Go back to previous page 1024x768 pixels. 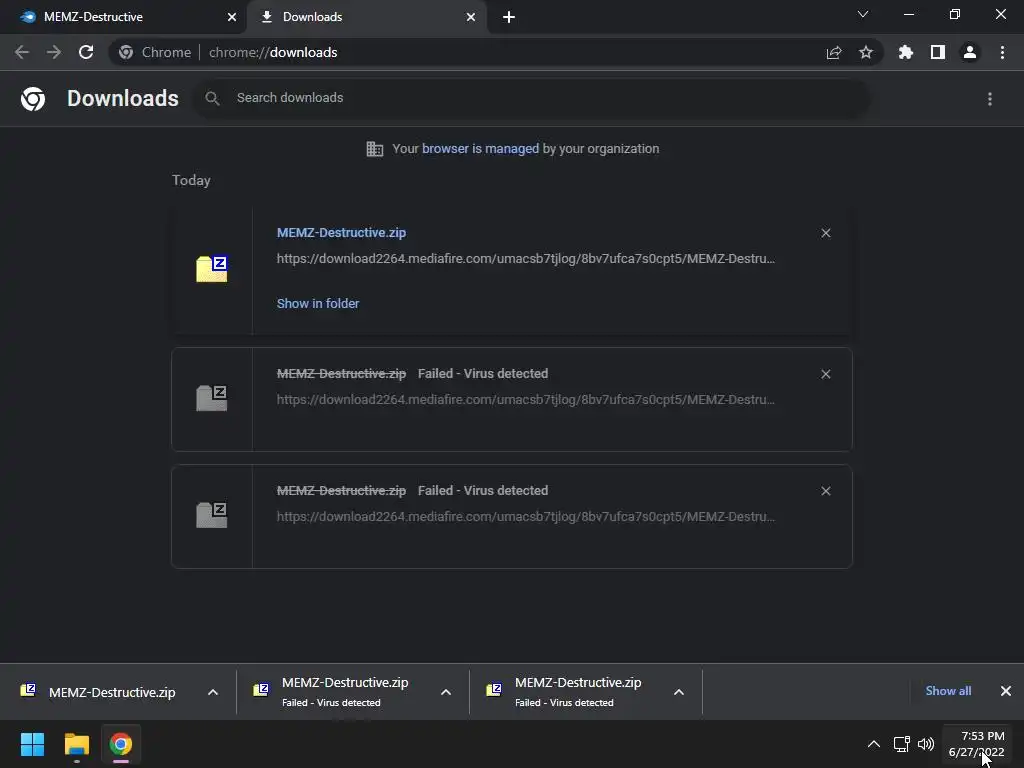click(22, 52)
